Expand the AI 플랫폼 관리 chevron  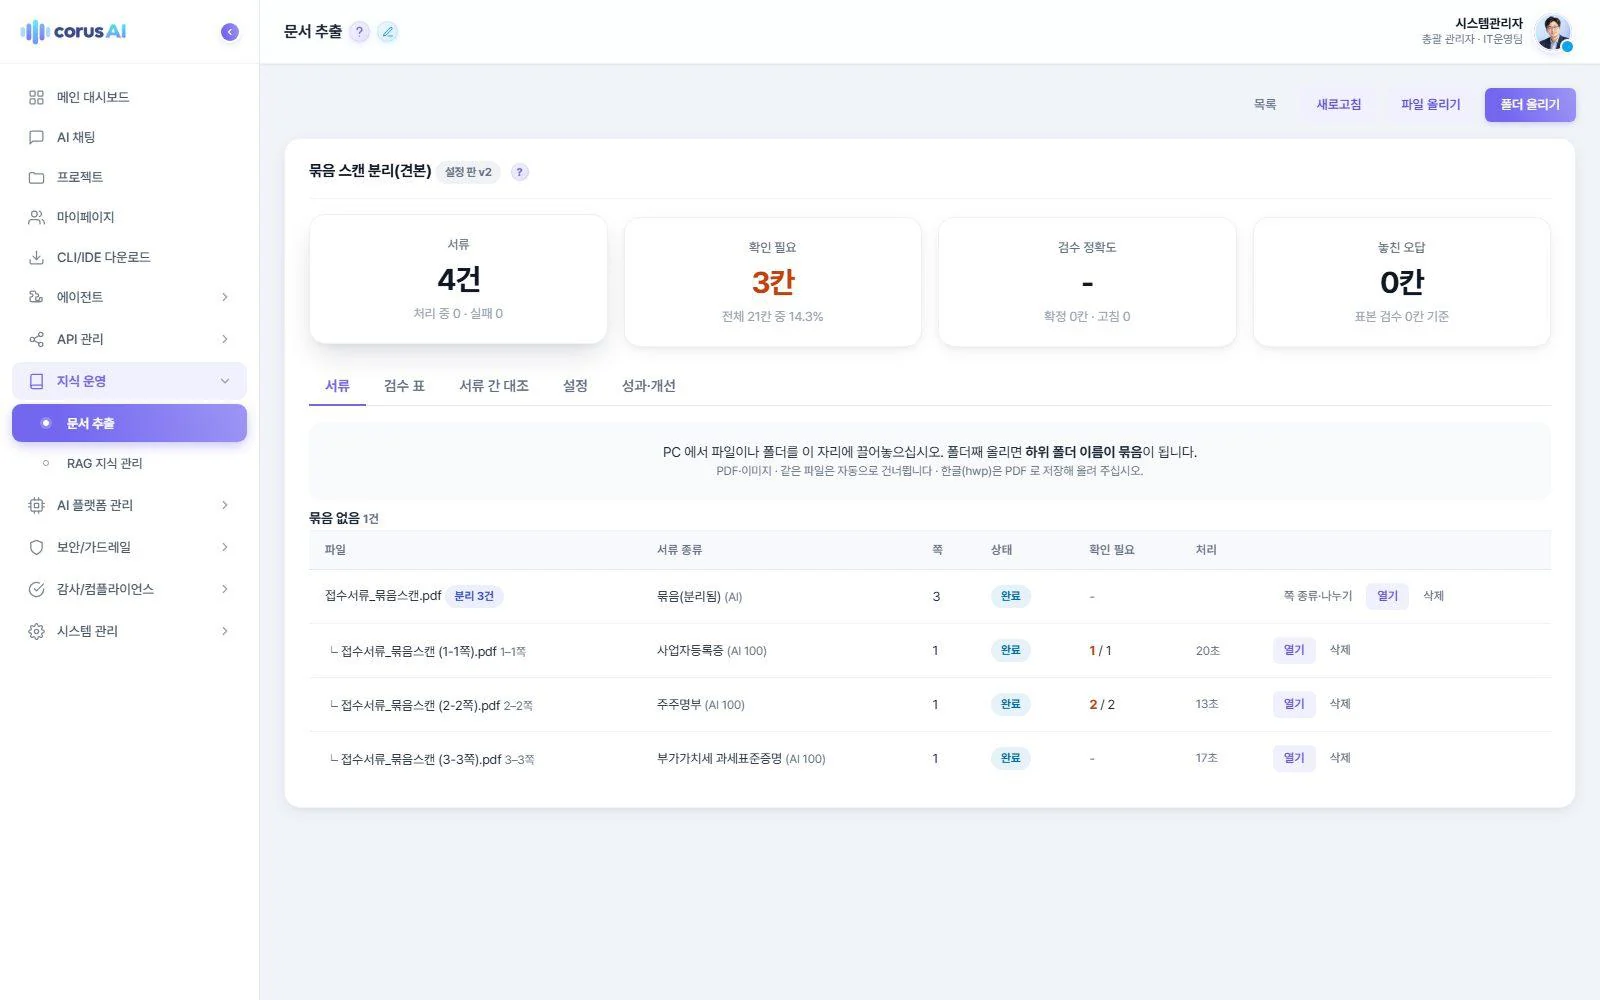click(x=225, y=505)
